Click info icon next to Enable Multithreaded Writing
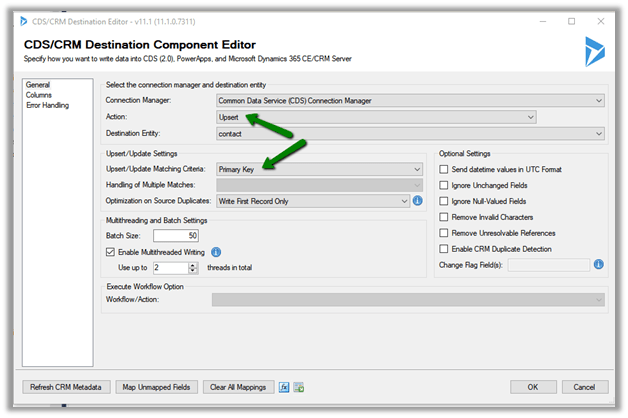 [216, 252]
